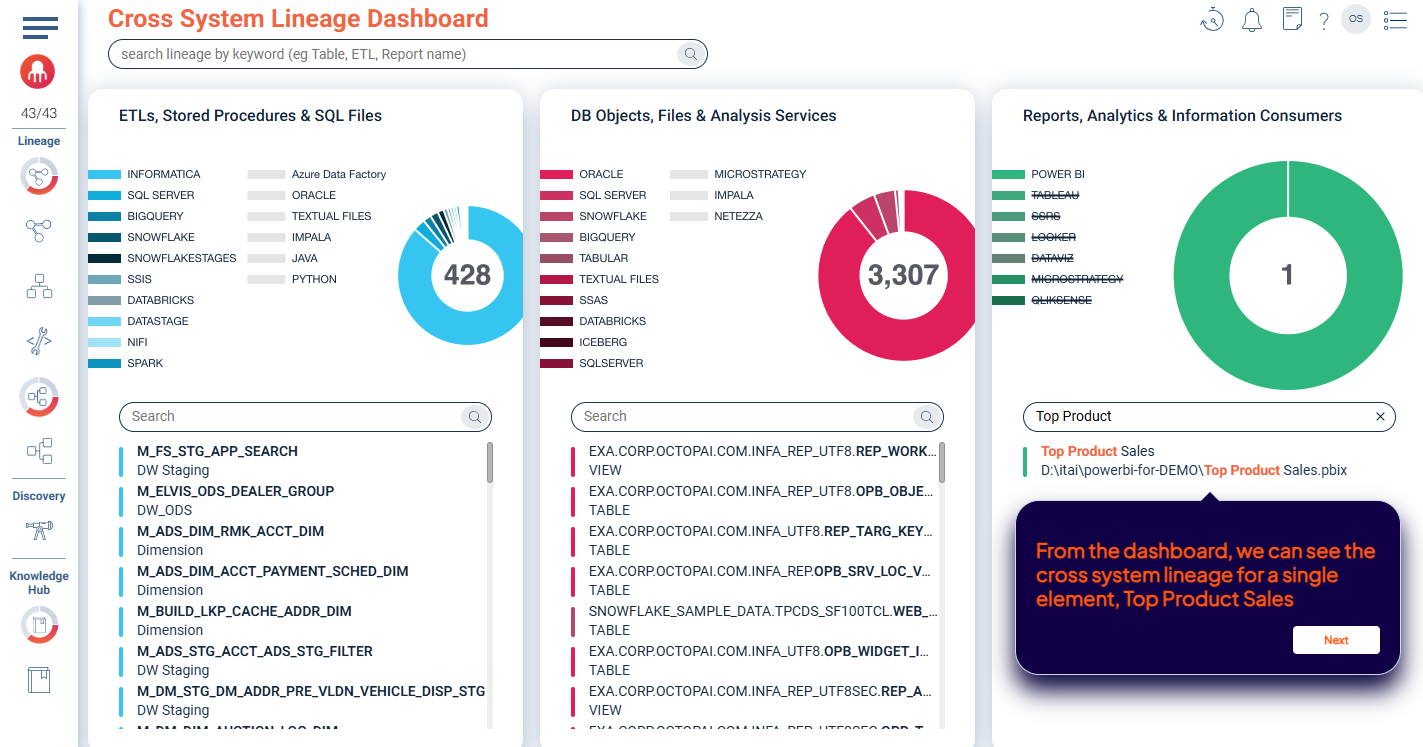Toggle the INFORMATICA legend filter
1423x747 pixels.
144,174
